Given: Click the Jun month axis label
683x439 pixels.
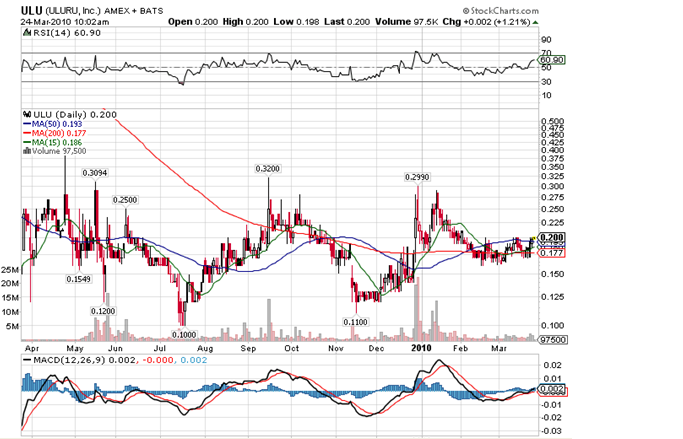Looking at the screenshot, I should (x=115, y=348).
